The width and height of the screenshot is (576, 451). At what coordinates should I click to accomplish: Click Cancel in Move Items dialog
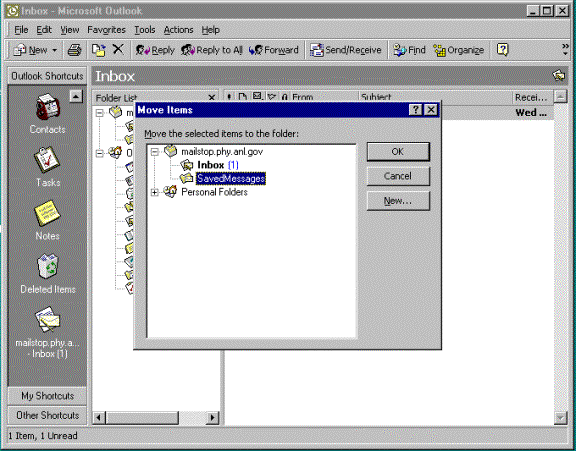[398, 176]
